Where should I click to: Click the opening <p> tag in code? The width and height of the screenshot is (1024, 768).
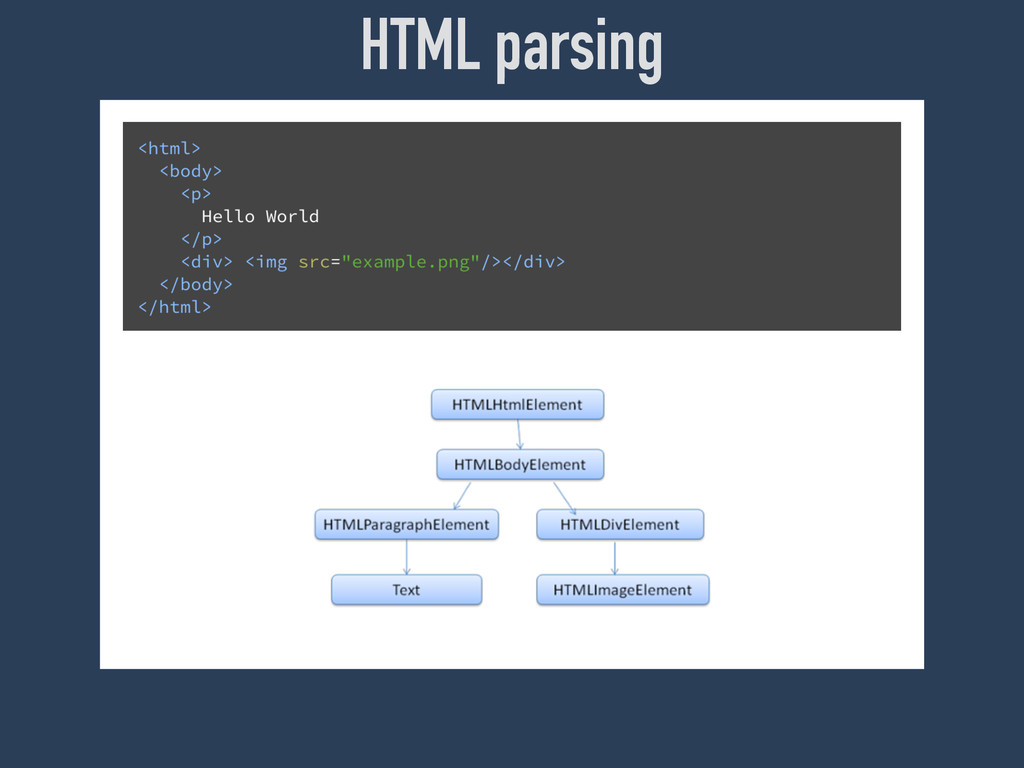[196, 194]
